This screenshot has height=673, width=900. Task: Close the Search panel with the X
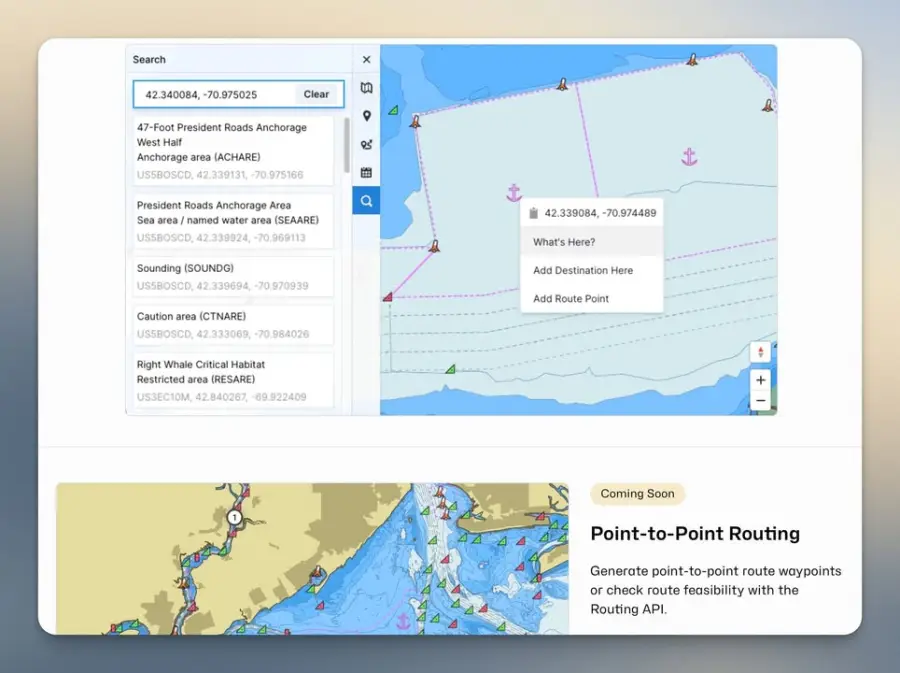(x=366, y=60)
